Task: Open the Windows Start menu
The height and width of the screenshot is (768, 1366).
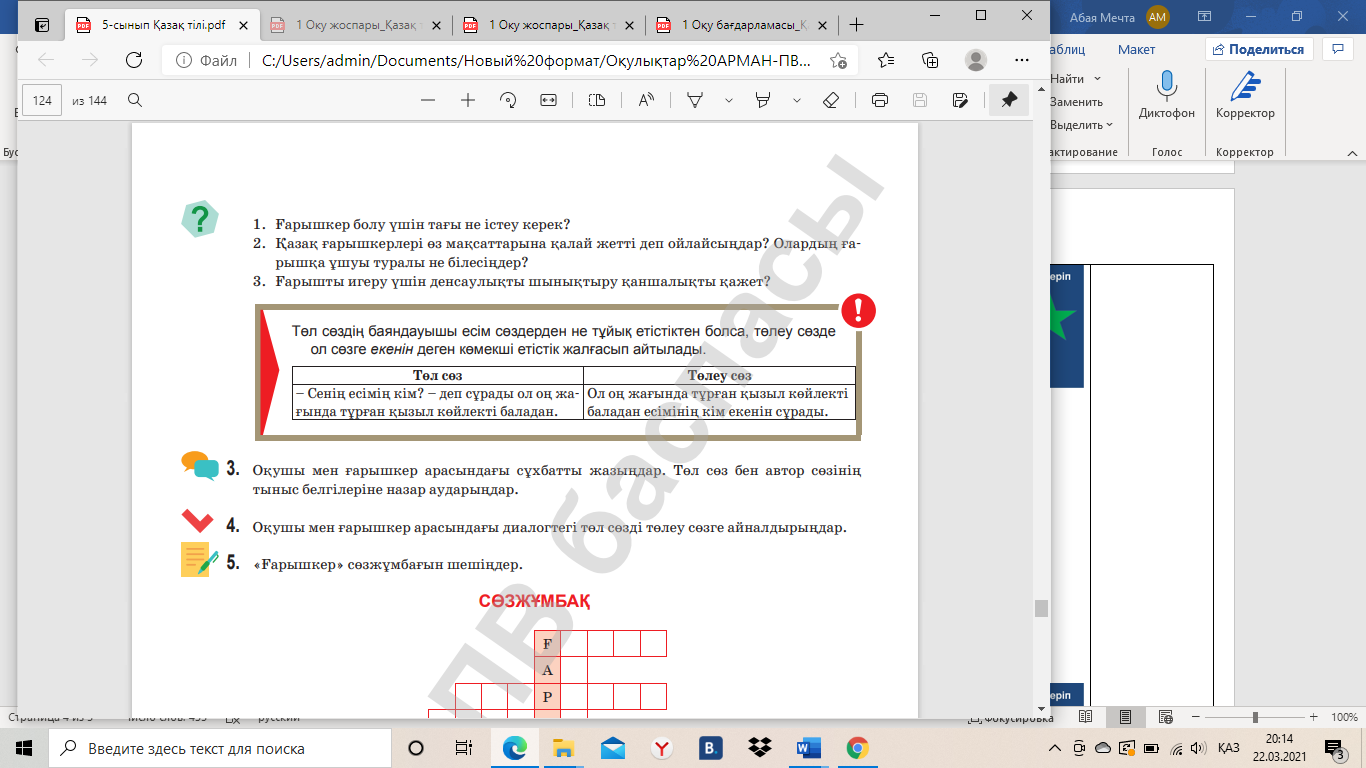Action: click(x=24, y=748)
